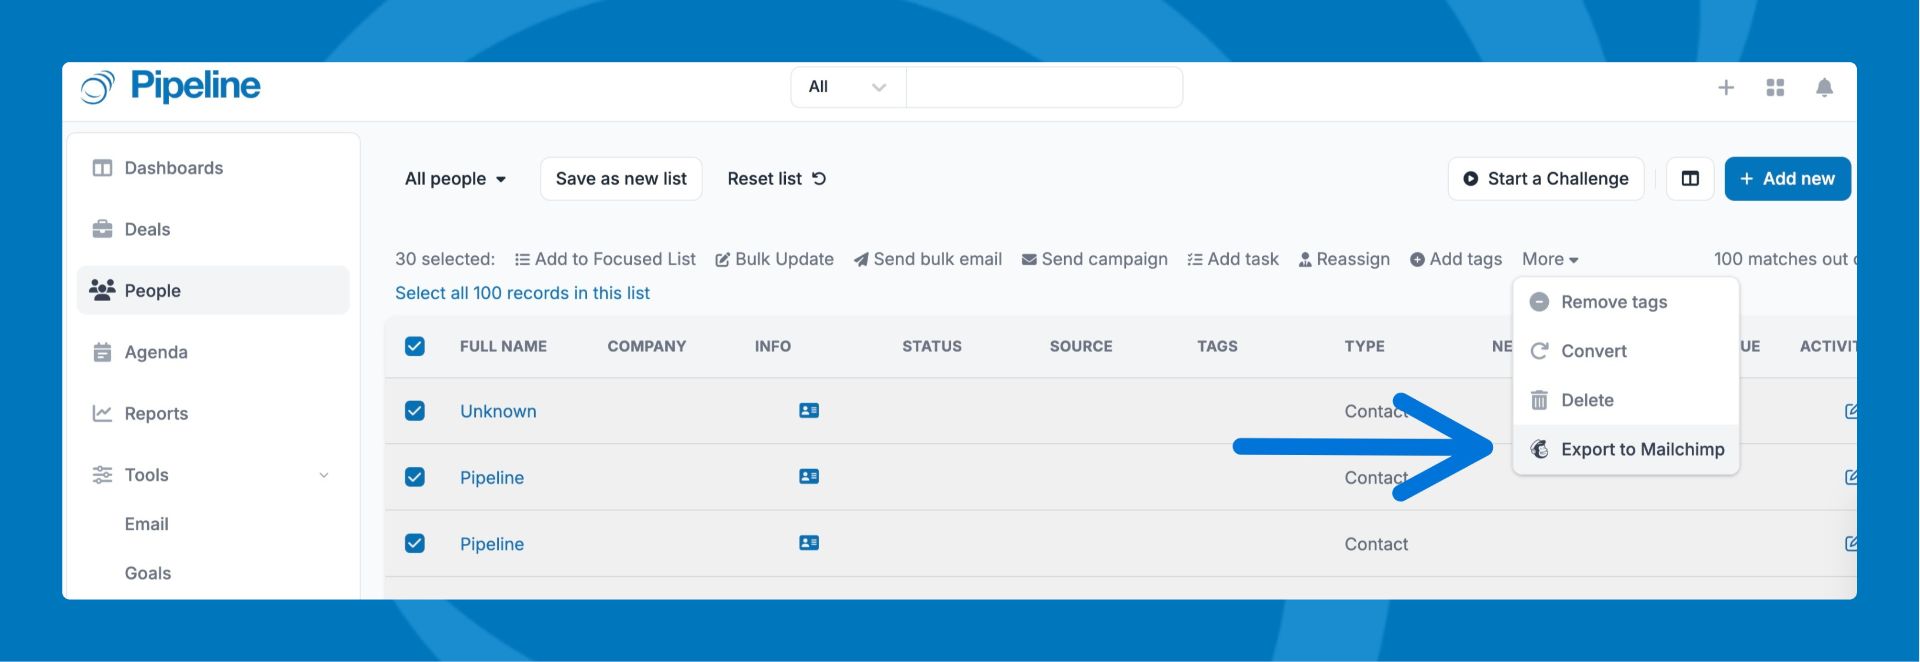This screenshot has width=1920, height=662.
Task: Click Add to Focused List
Action: [605, 259]
